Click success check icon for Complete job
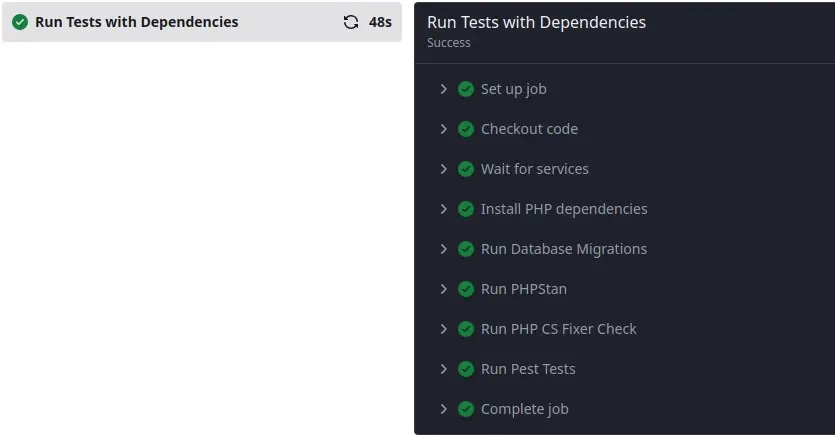The height and width of the screenshot is (438, 835). click(x=466, y=409)
